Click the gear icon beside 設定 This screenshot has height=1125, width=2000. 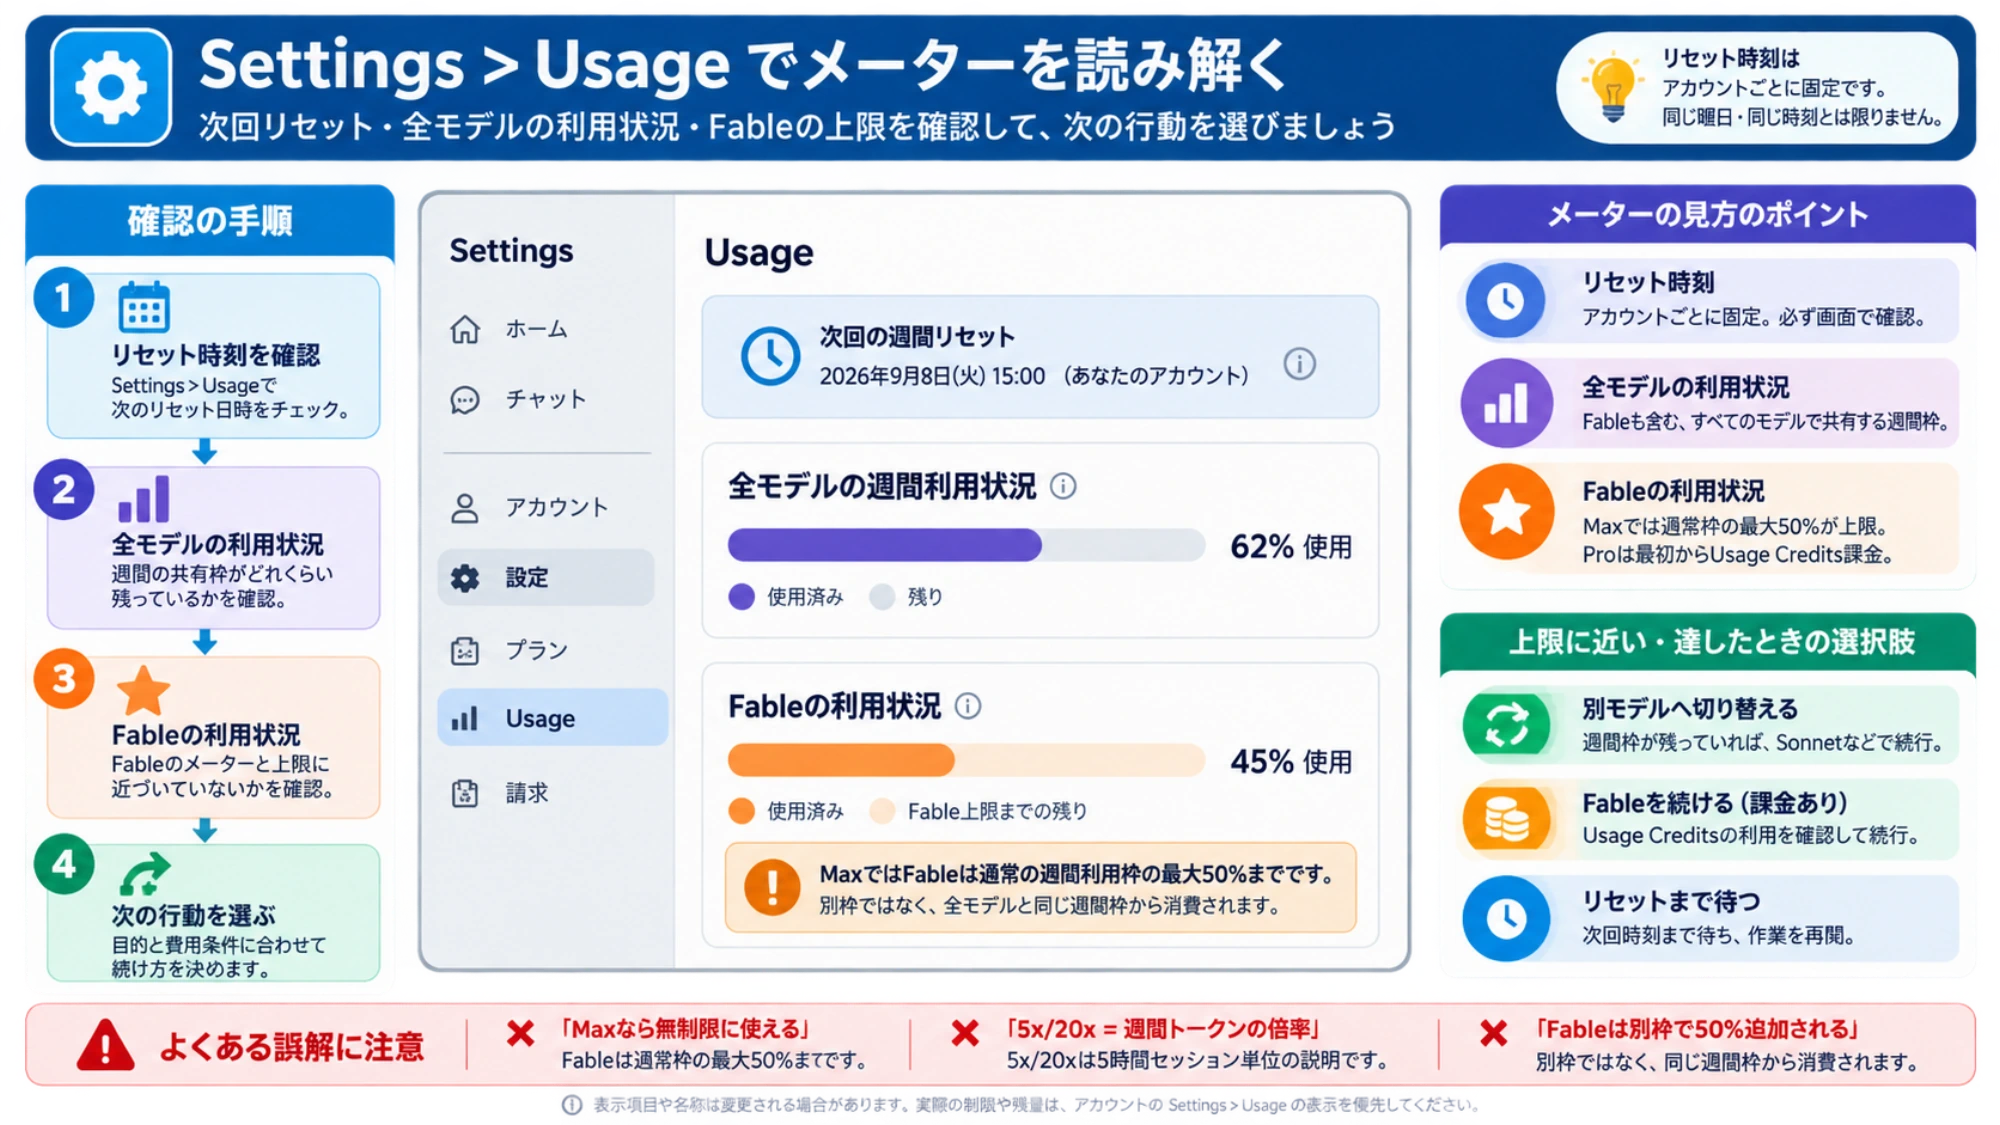(465, 578)
